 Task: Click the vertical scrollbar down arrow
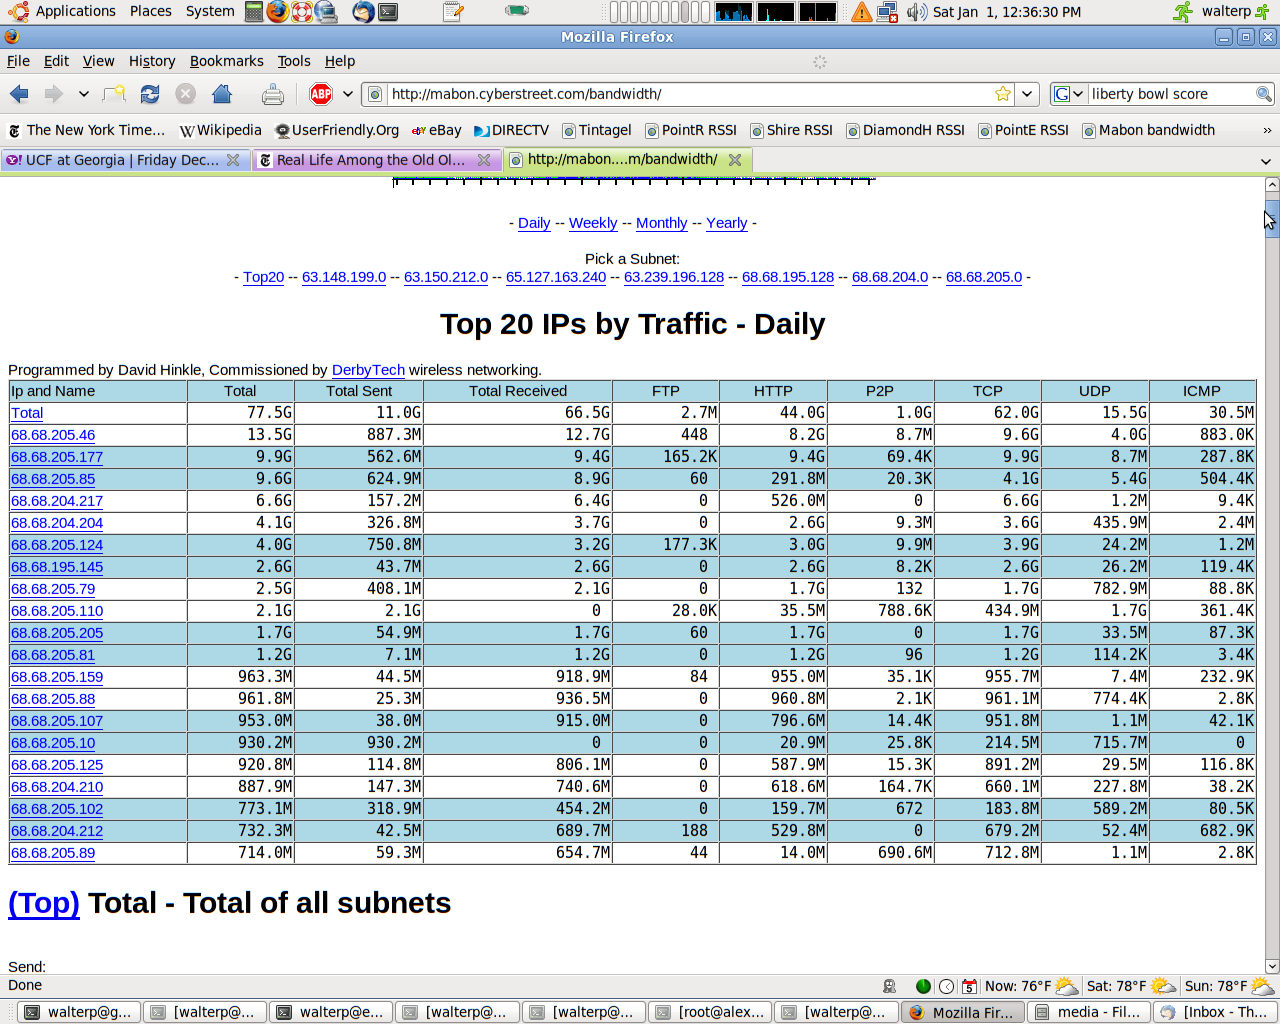(1271, 966)
